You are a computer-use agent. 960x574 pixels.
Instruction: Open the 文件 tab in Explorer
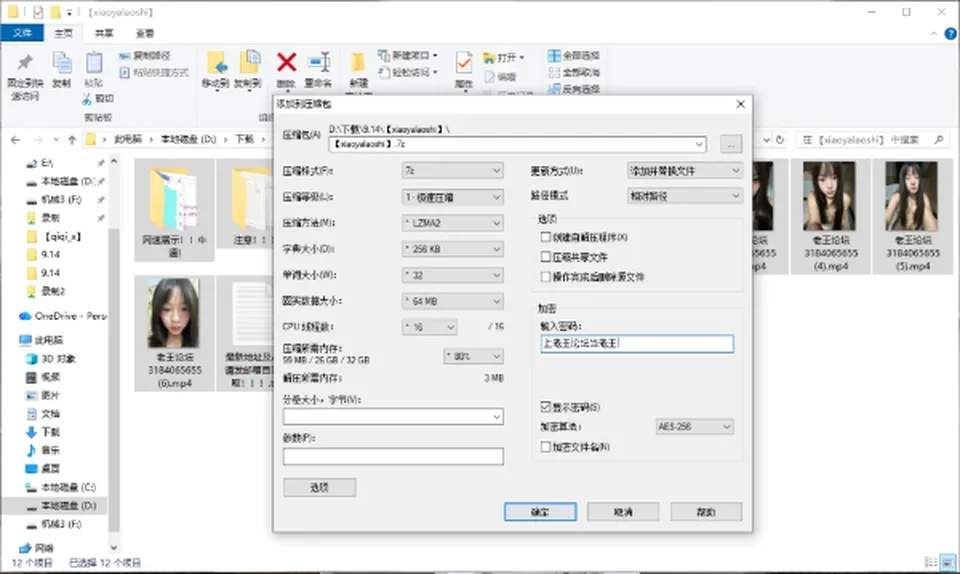click(22, 33)
